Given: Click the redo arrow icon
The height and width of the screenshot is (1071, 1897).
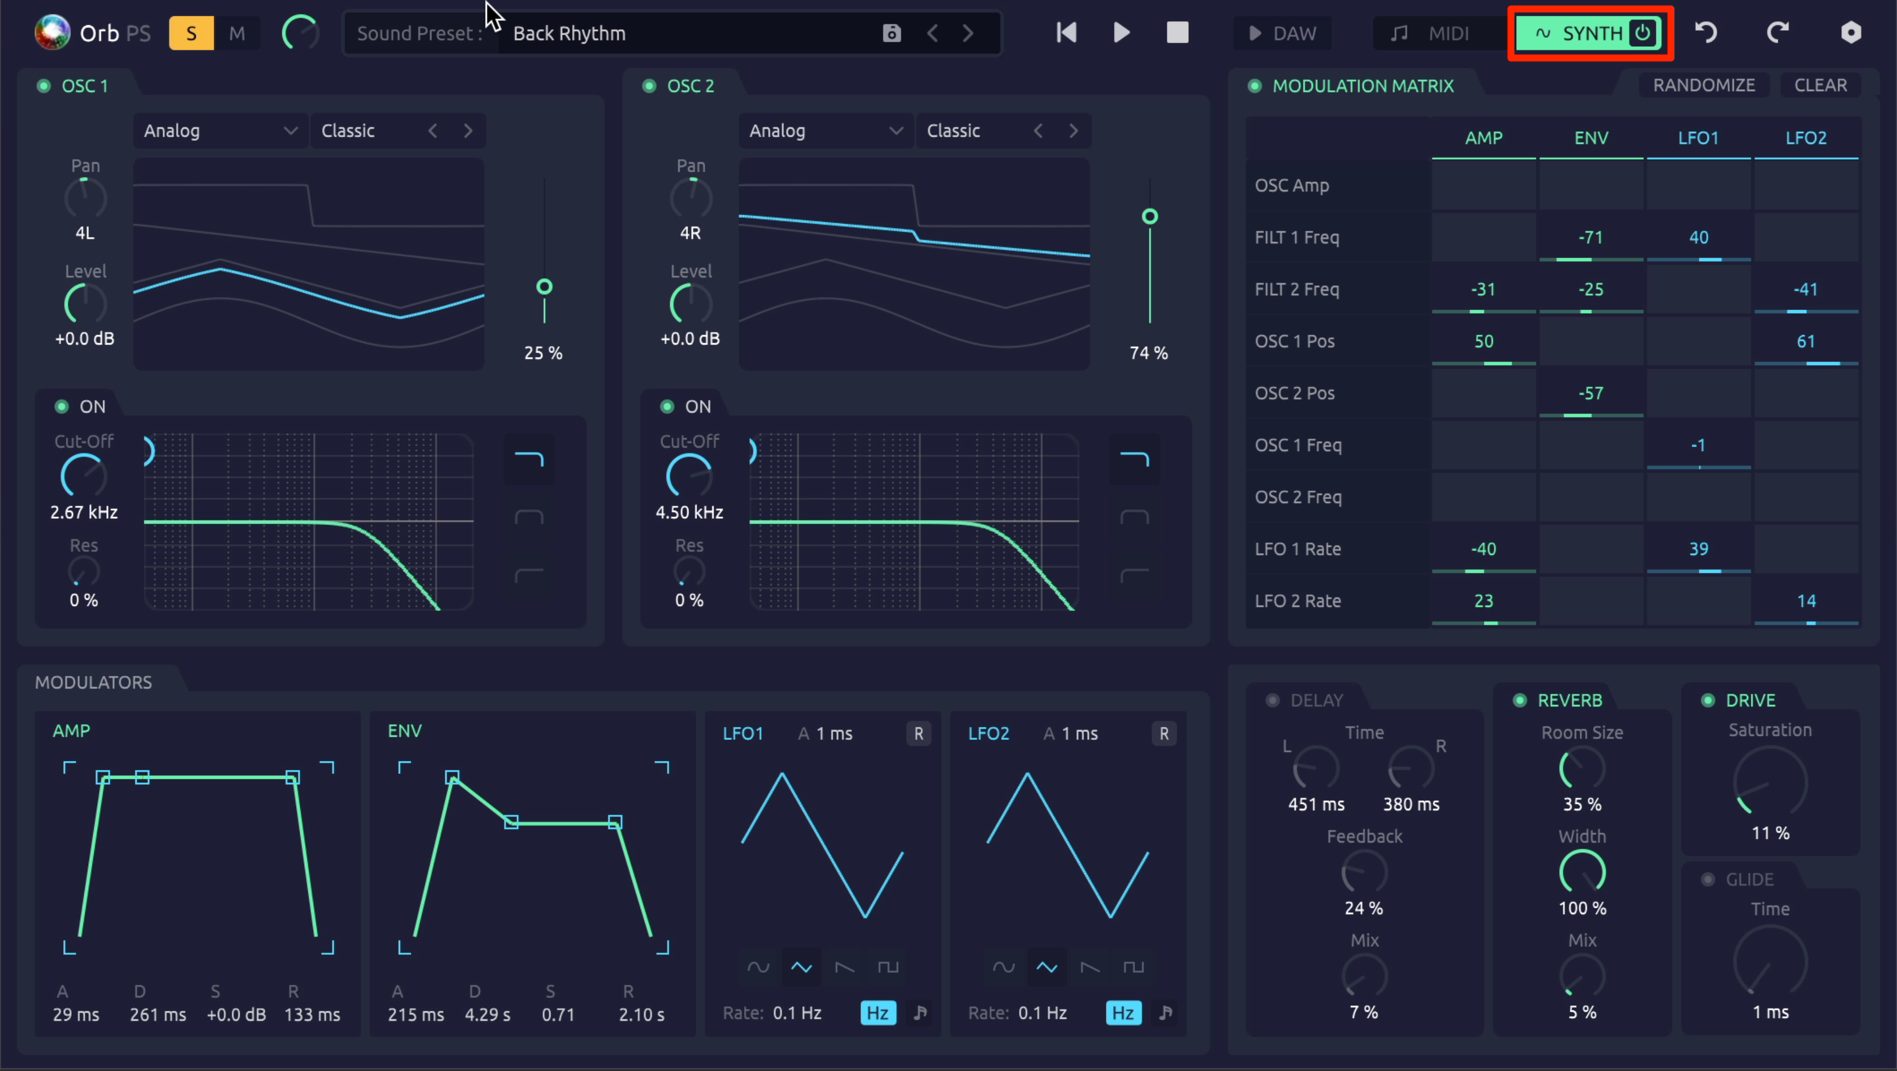Looking at the screenshot, I should (1777, 32).
